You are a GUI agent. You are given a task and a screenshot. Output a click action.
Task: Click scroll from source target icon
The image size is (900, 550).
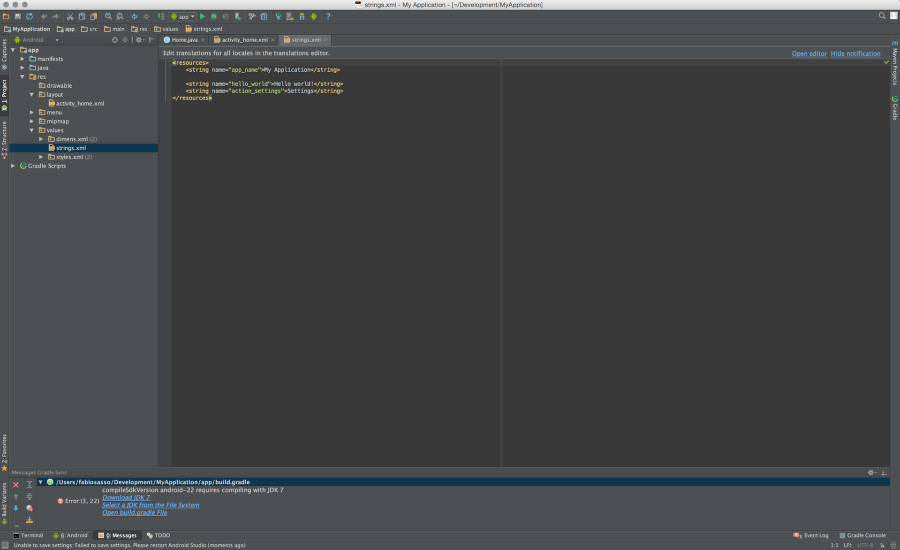(115, 40)
